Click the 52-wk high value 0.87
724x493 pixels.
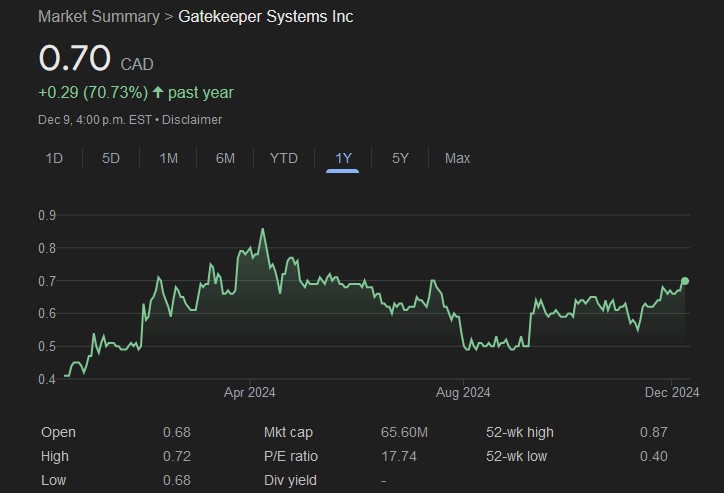pyautogui.click(x=653, y=432)
